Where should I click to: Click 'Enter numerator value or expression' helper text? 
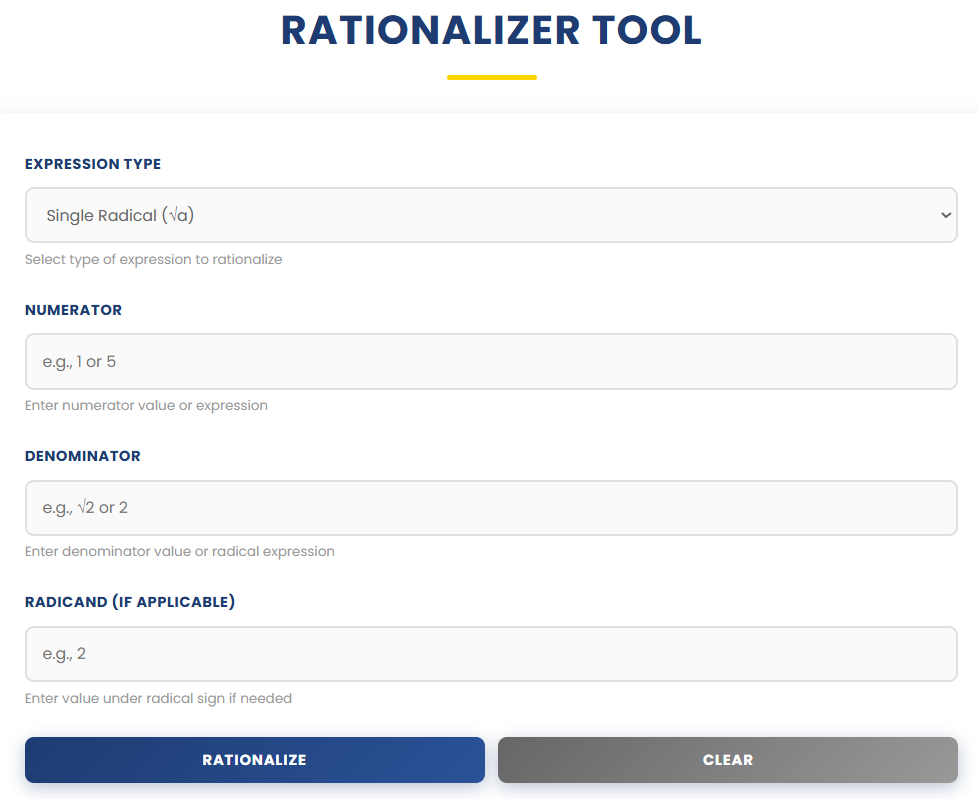click(x=146, y=405)
